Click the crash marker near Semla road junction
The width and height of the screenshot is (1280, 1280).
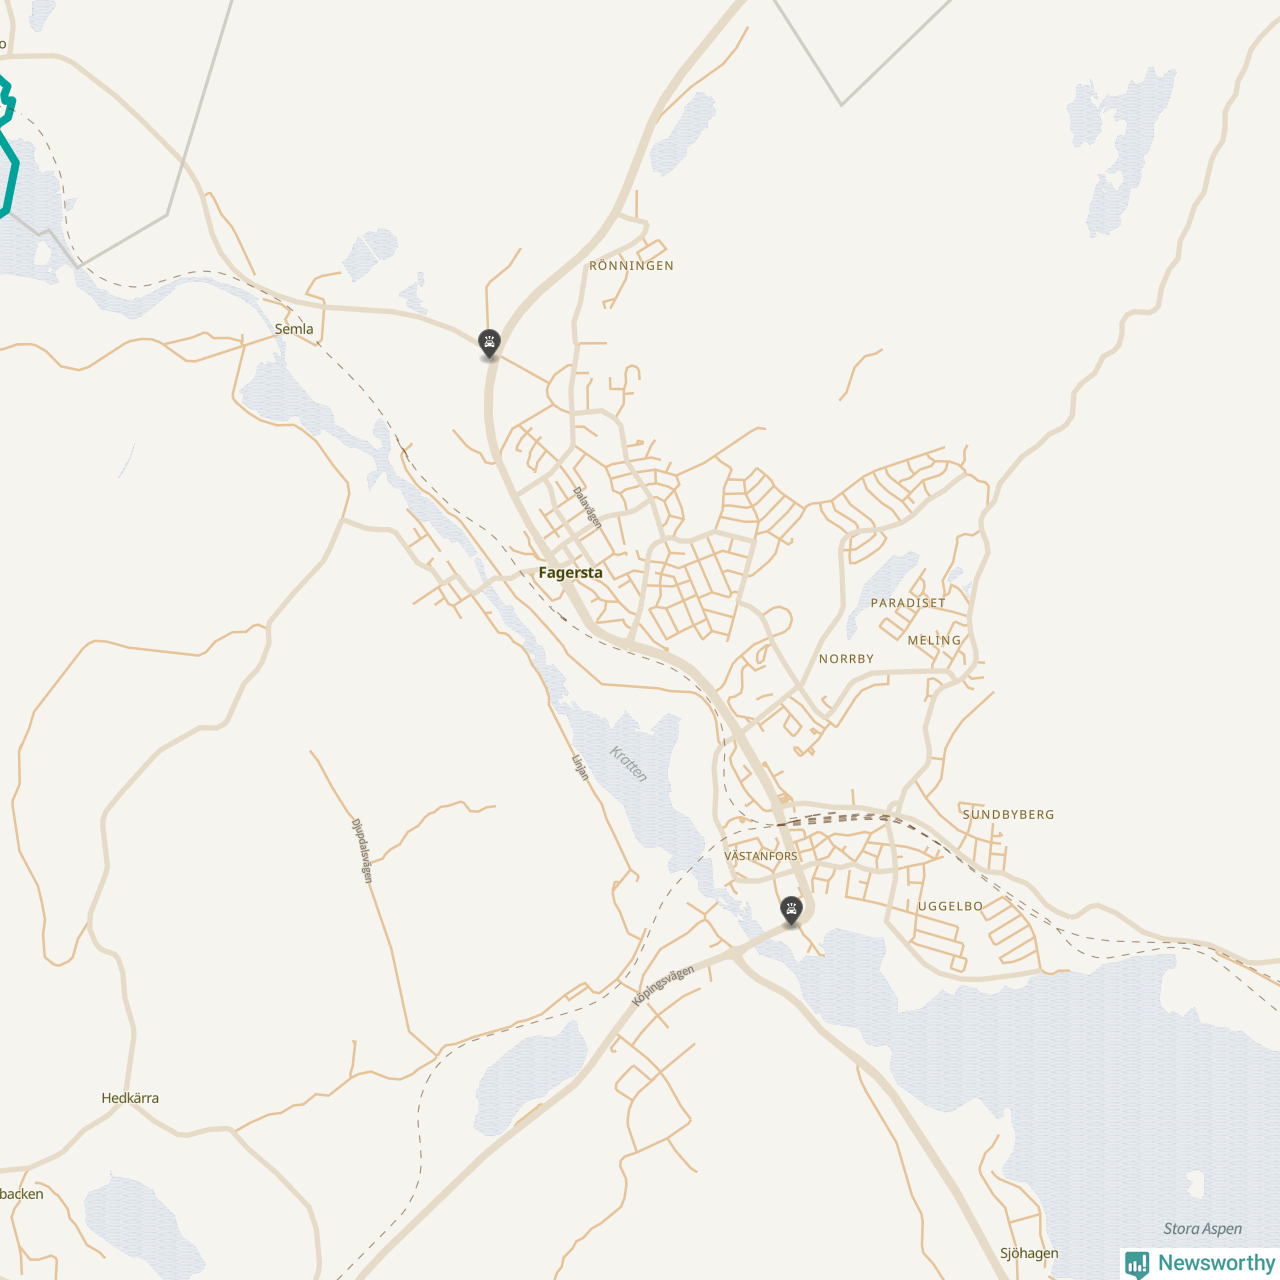tap(489, 344)
